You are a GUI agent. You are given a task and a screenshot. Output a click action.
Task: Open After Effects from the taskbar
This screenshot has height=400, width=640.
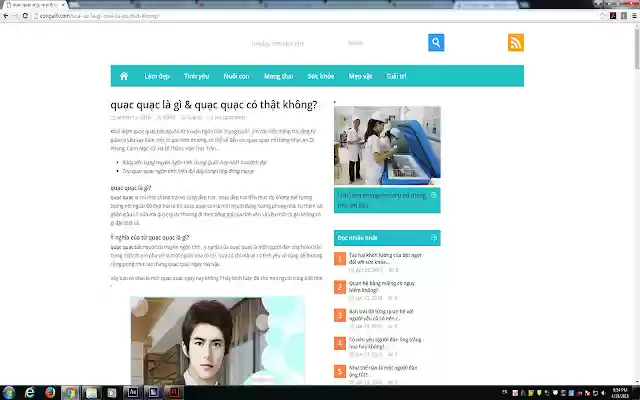pyautogui.click(x=133, y=393)
